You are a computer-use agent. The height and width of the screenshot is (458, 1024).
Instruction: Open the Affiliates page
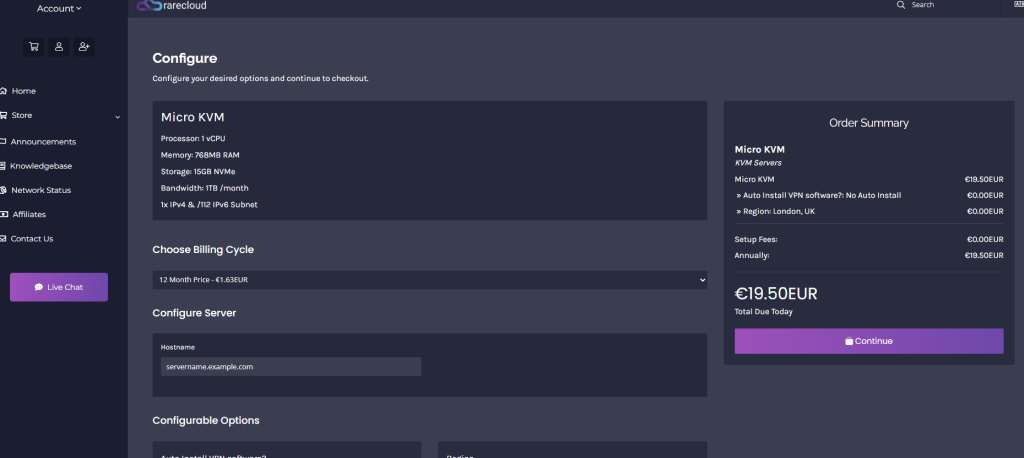click(x=29, y=214)
